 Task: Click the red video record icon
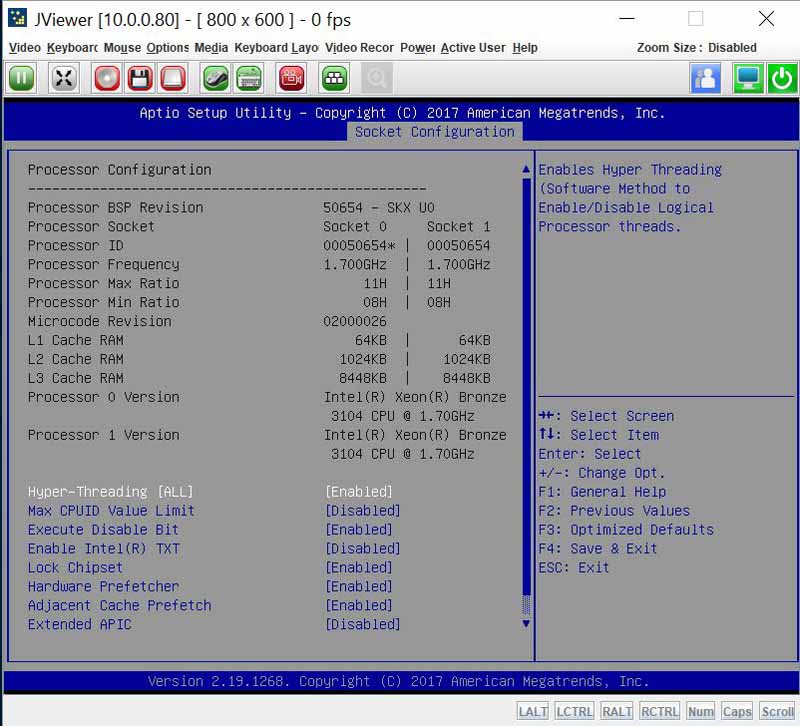291,78
